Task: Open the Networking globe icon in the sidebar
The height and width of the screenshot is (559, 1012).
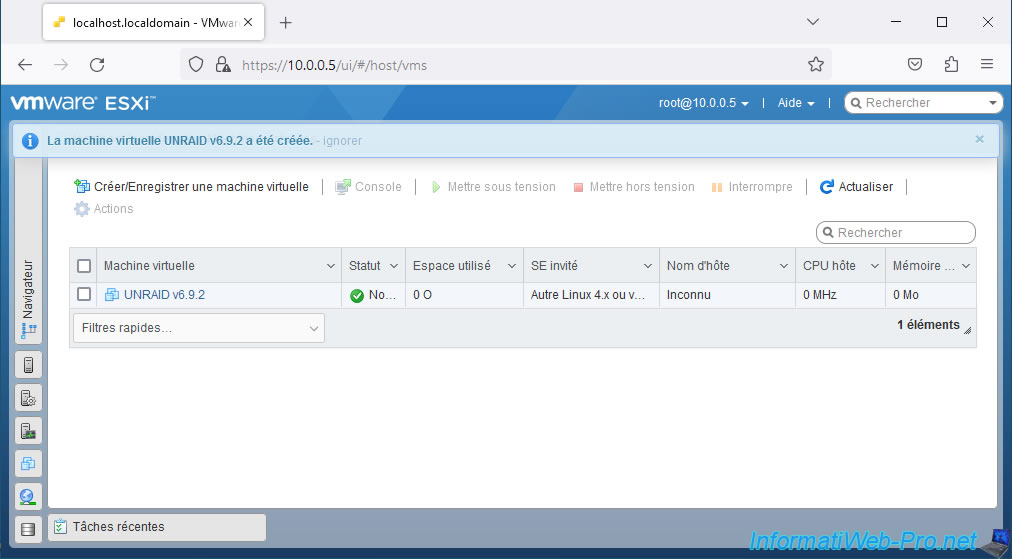Action: 28,496
